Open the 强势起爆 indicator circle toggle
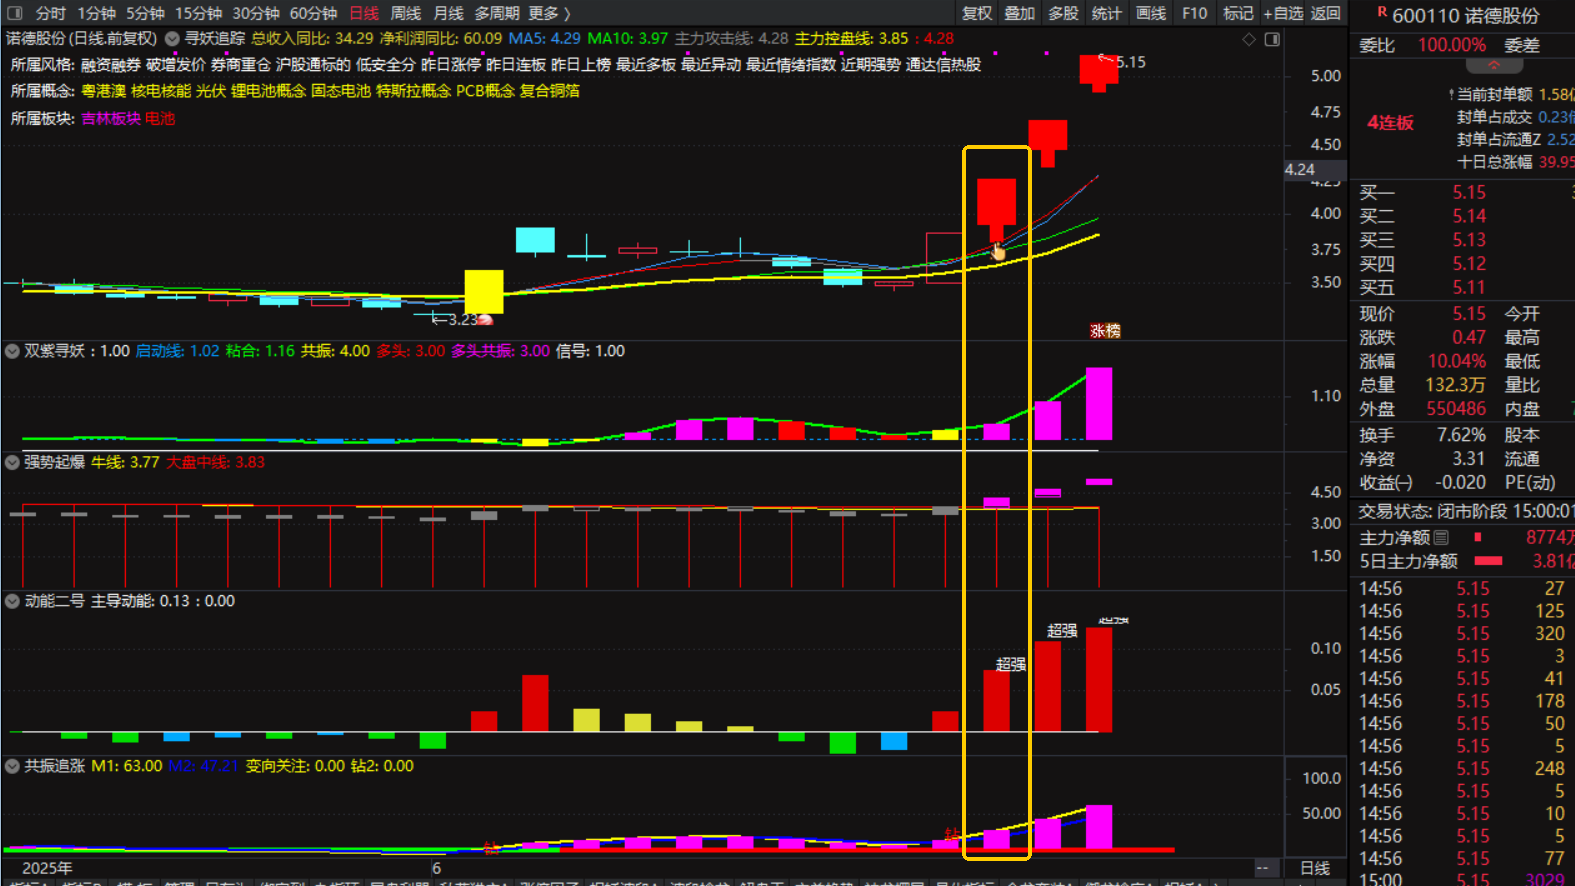This screenshot has height=886, width=1575. click(12, 462)
